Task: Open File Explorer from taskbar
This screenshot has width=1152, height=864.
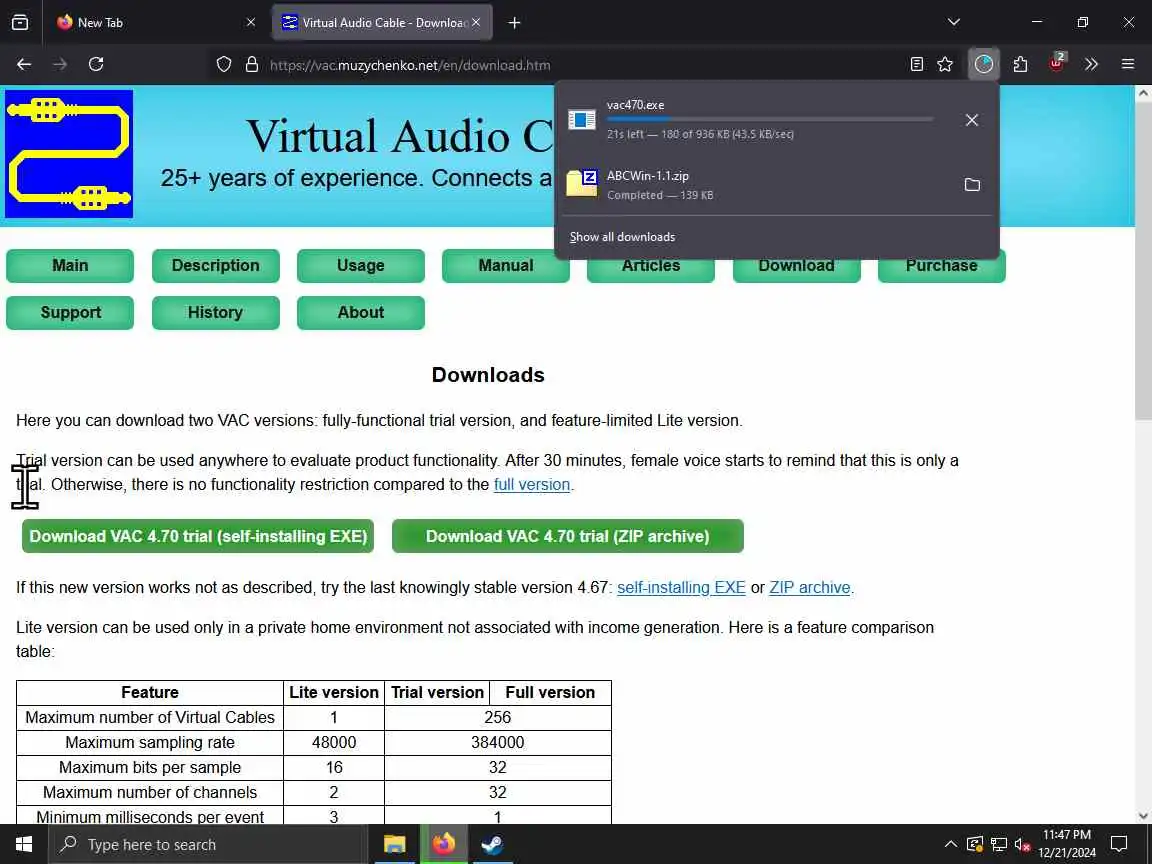Action: coord(395,844)
